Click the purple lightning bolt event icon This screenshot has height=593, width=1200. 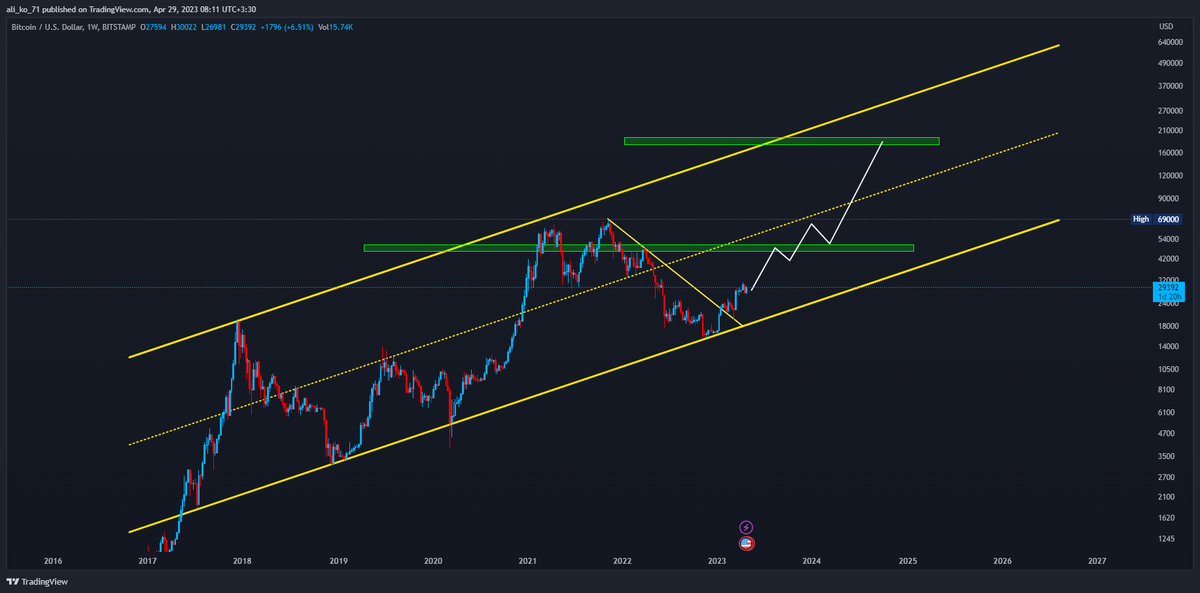(x=745, y=527)
